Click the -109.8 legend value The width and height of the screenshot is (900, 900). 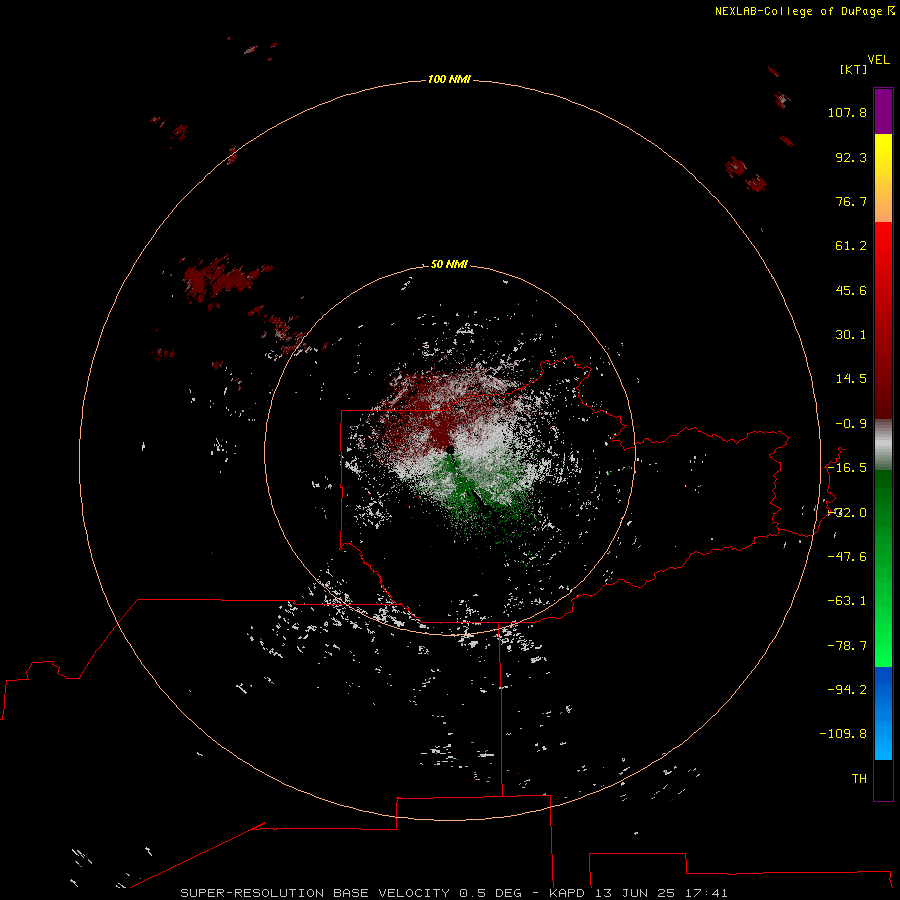[843, 734]
